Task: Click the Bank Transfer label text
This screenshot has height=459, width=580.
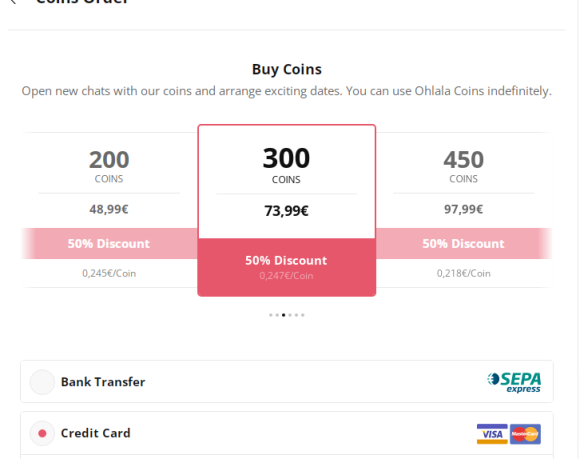Action: click(103, 382)
